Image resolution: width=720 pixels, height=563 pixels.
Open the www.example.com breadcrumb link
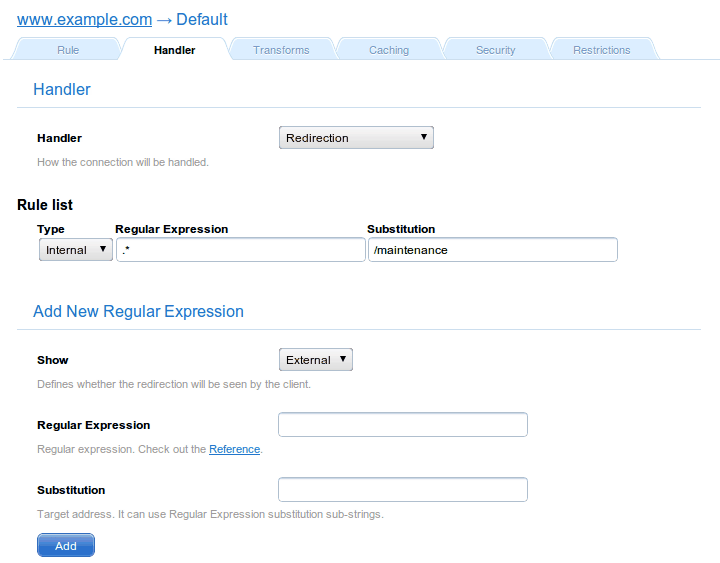click(x=84, y=19)
